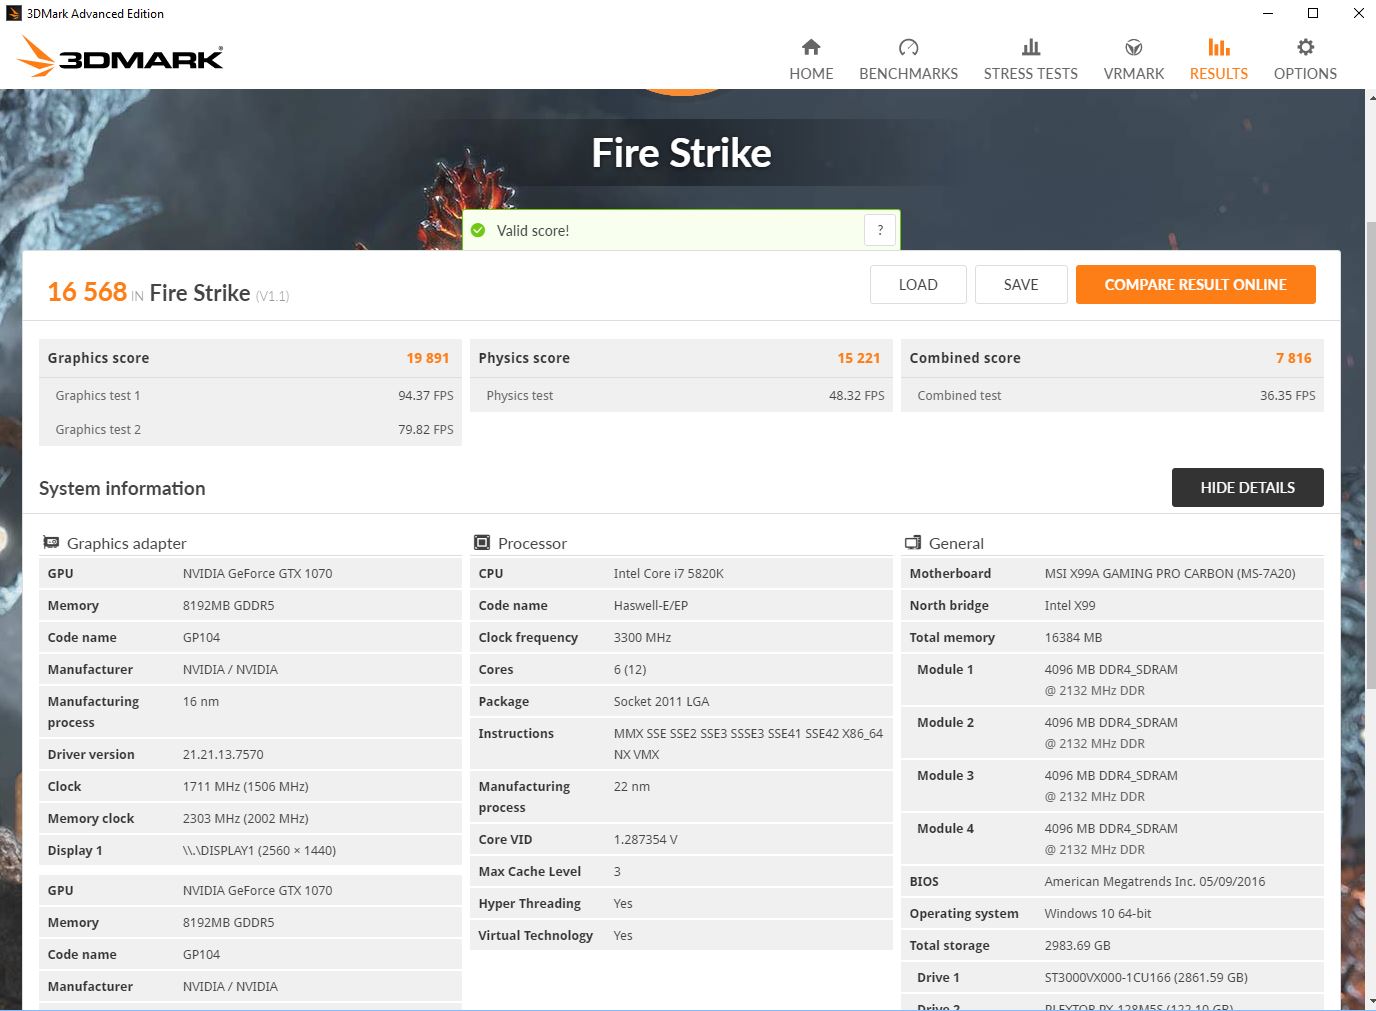Go to the STRESS TESTS tab

1031,60
